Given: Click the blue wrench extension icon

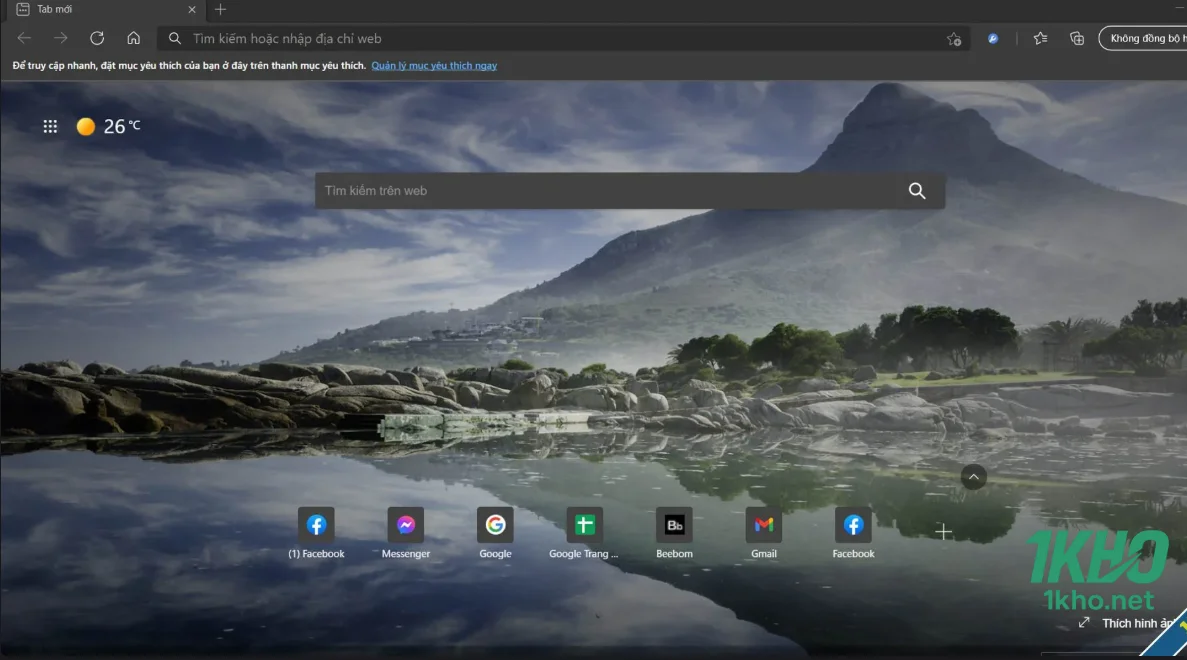Looking at the screenshot, I should tap(993, 39).
